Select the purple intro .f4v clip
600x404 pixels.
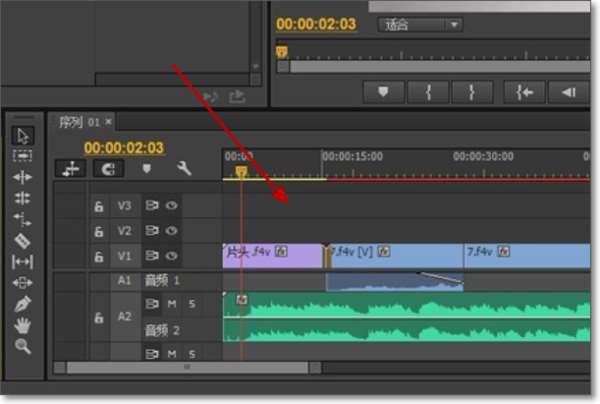coord(273,256)
